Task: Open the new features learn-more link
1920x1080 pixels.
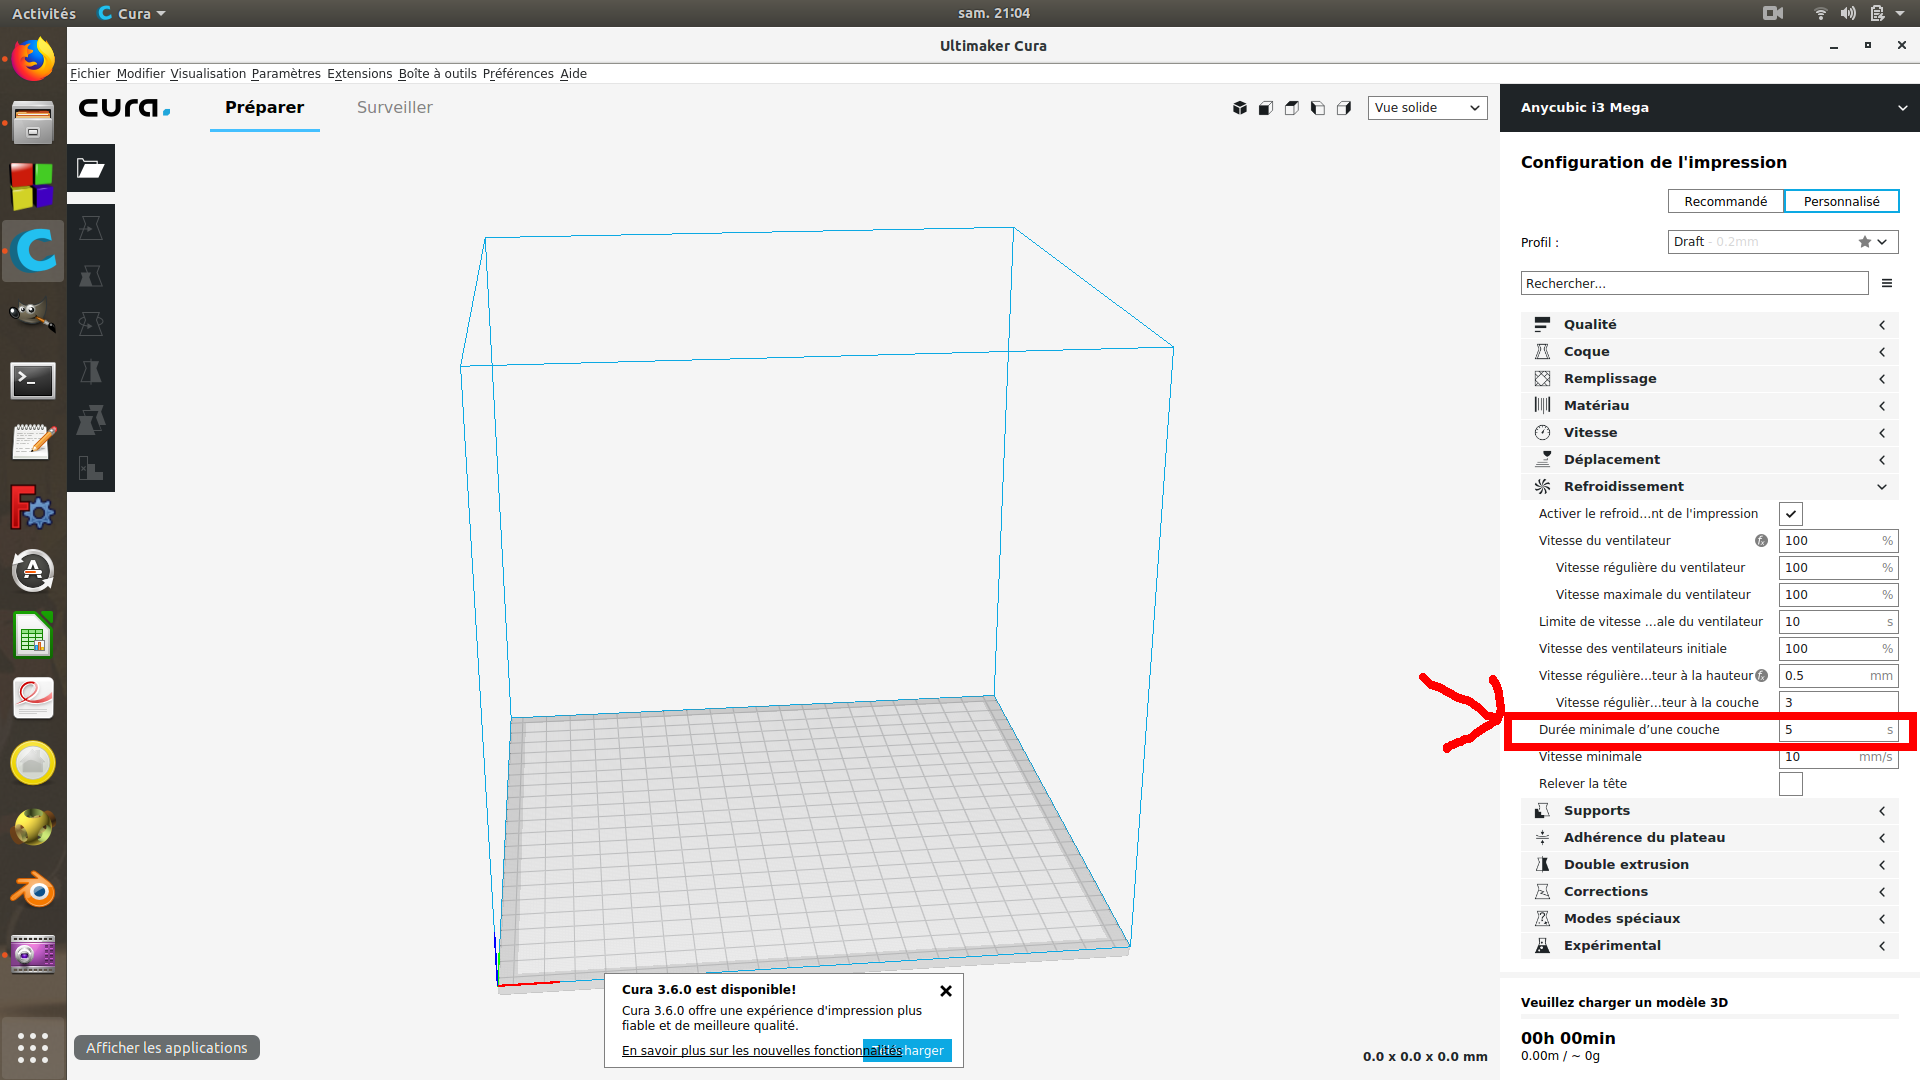Action: click(x=740, y=1050)
